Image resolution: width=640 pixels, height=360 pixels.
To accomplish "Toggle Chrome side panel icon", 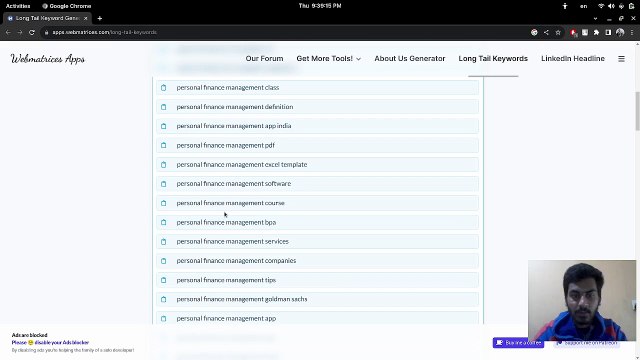I will point(608,32).
